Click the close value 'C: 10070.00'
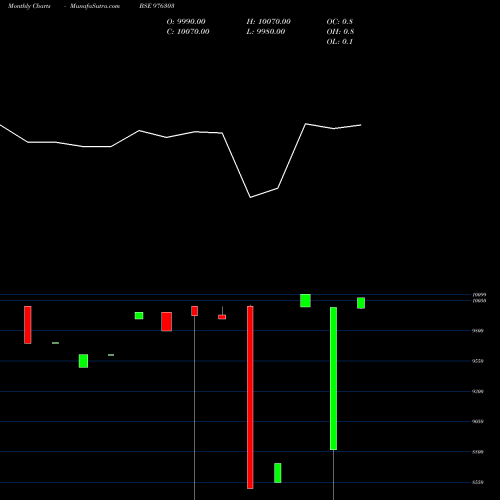The width and height of the screenshot is (500, 500). coord(188,32)
